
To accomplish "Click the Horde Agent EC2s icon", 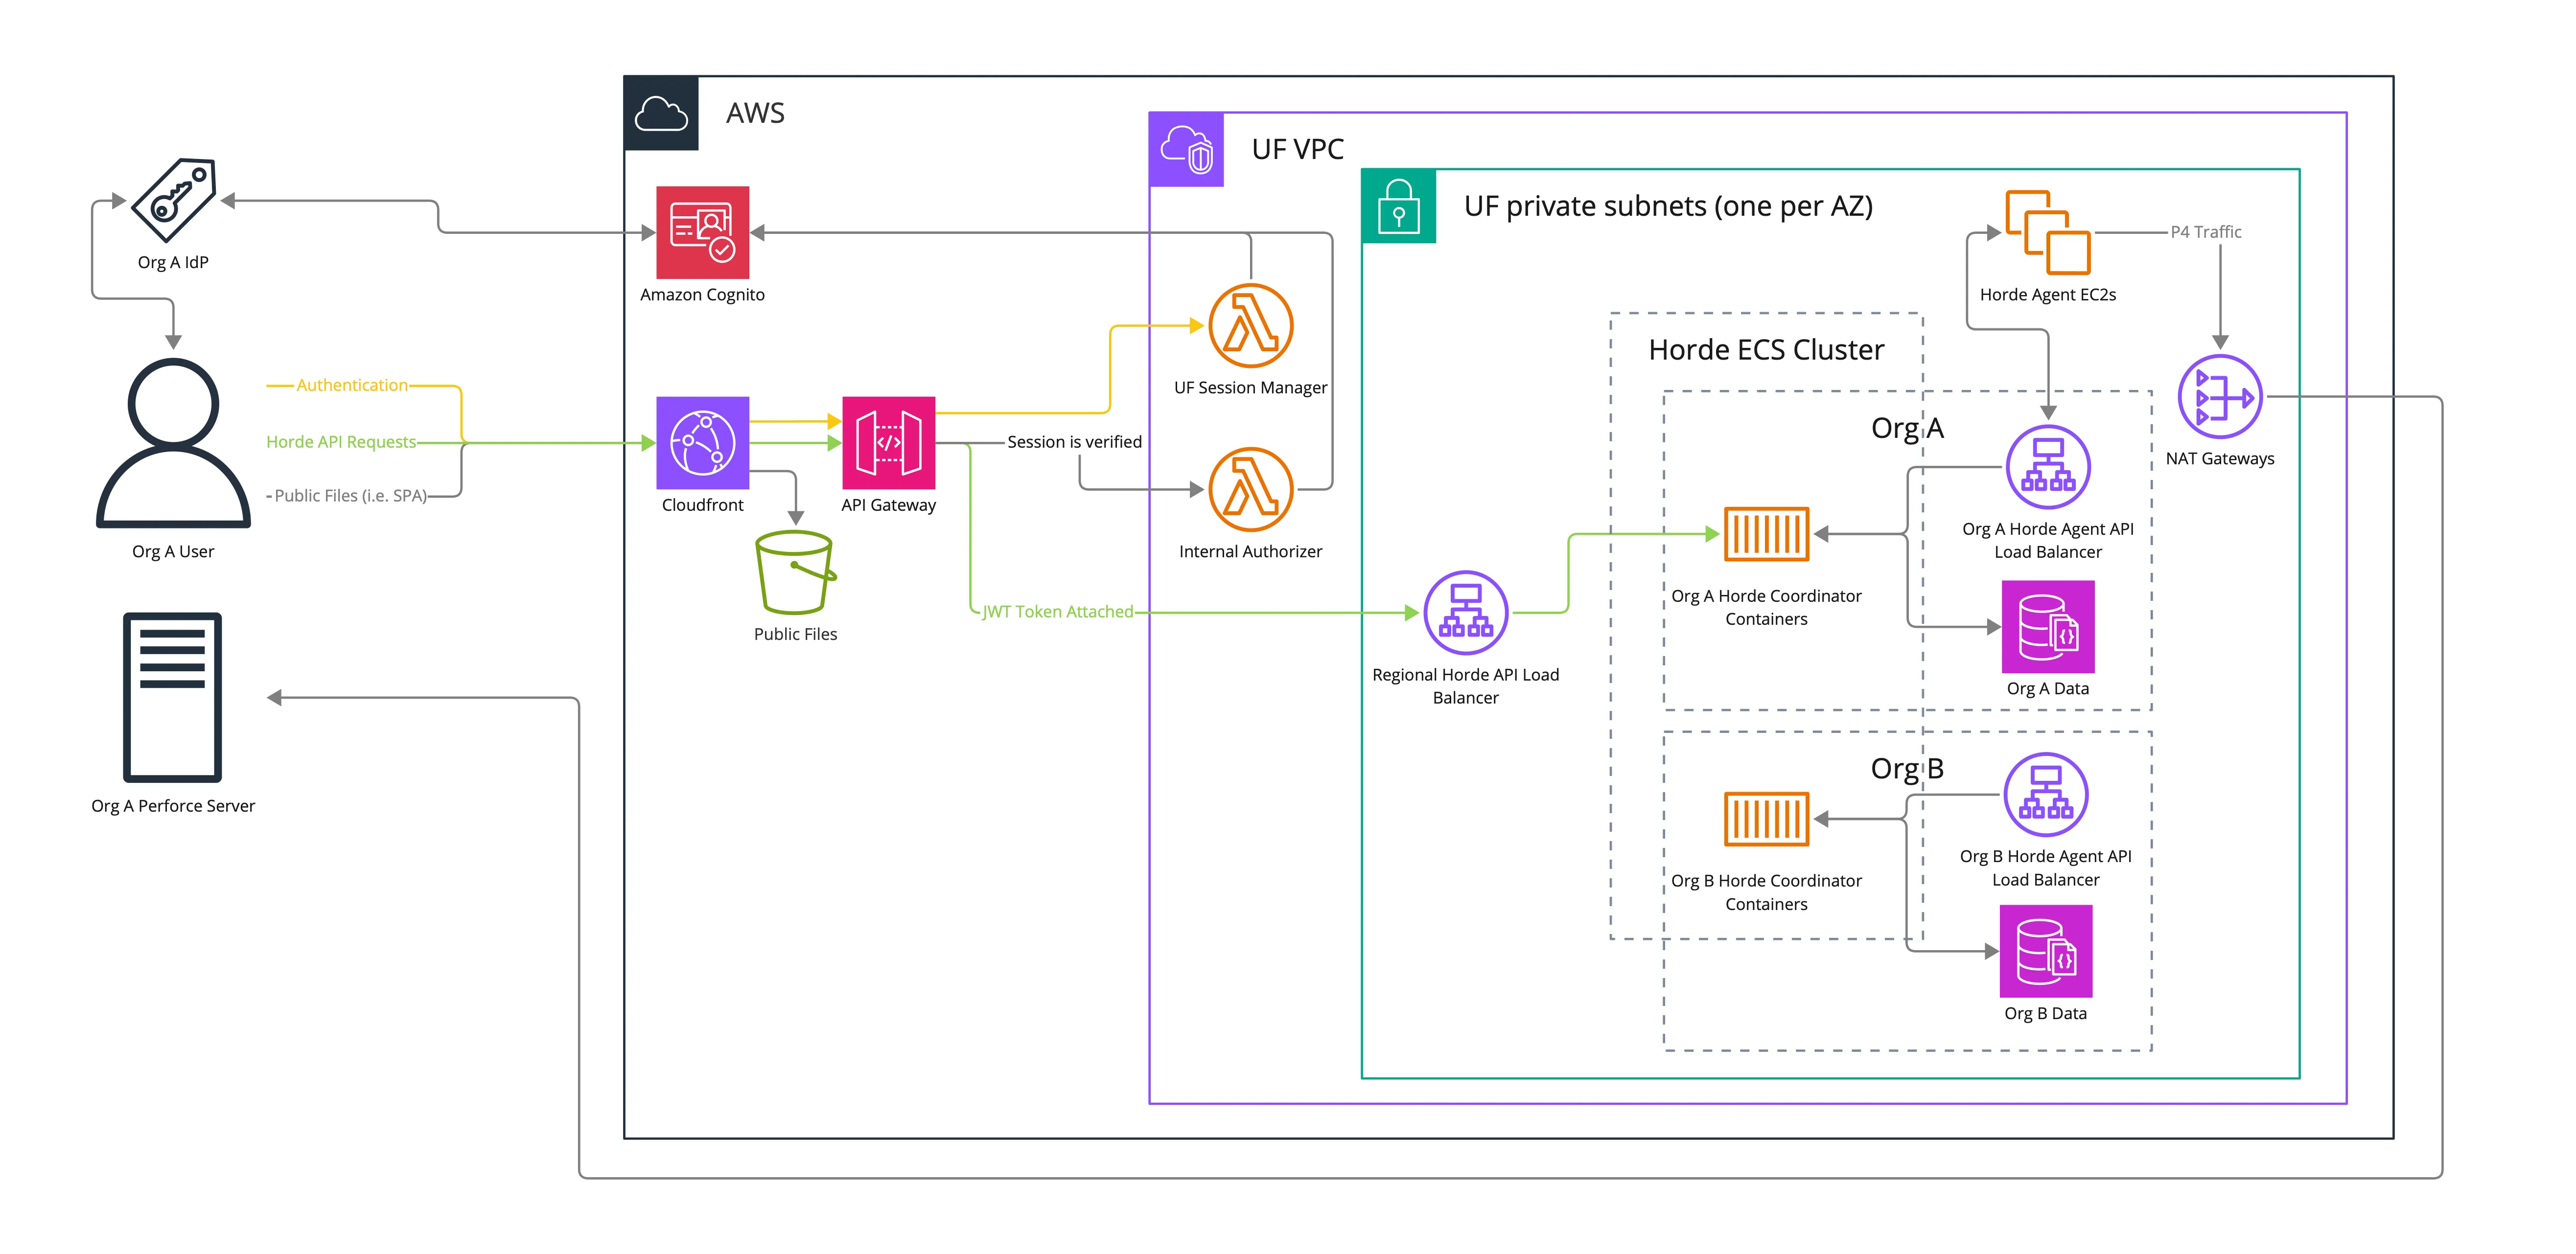I will 2048,232.
